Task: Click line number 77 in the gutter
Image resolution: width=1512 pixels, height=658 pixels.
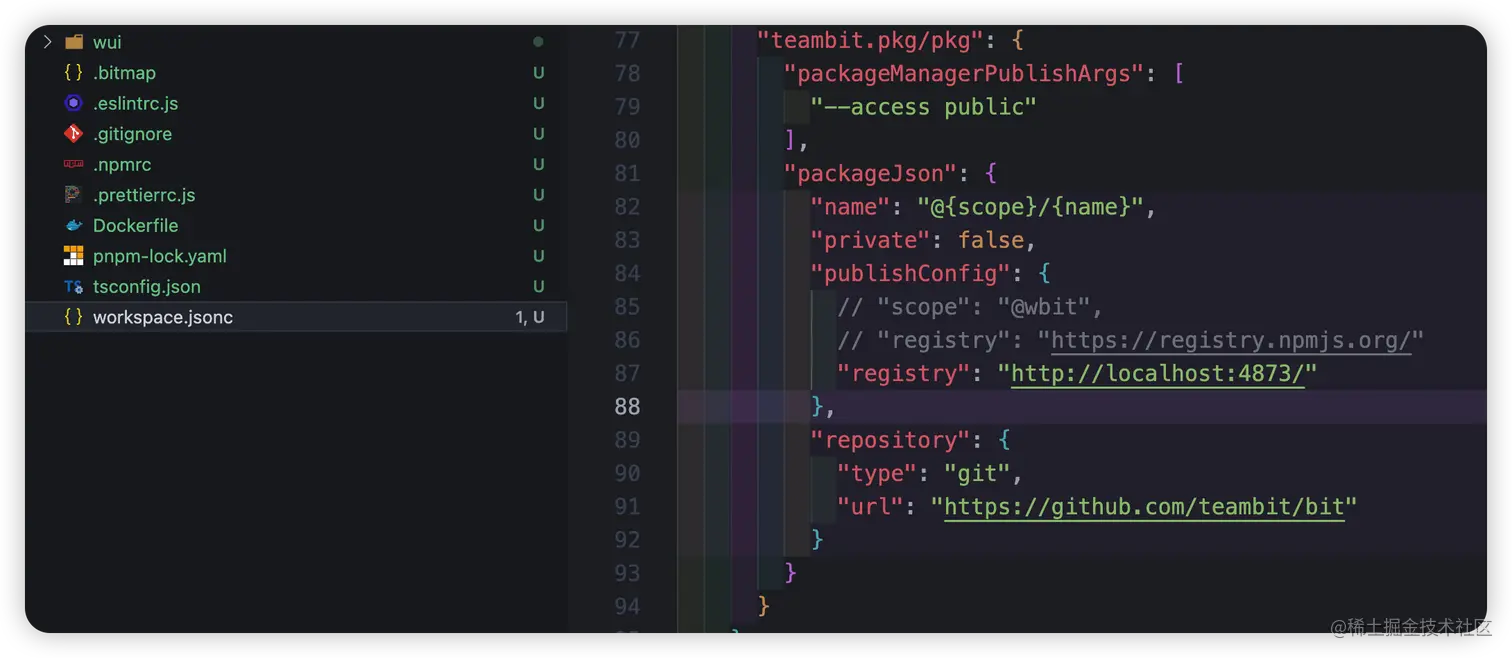Action: point(627,40)
